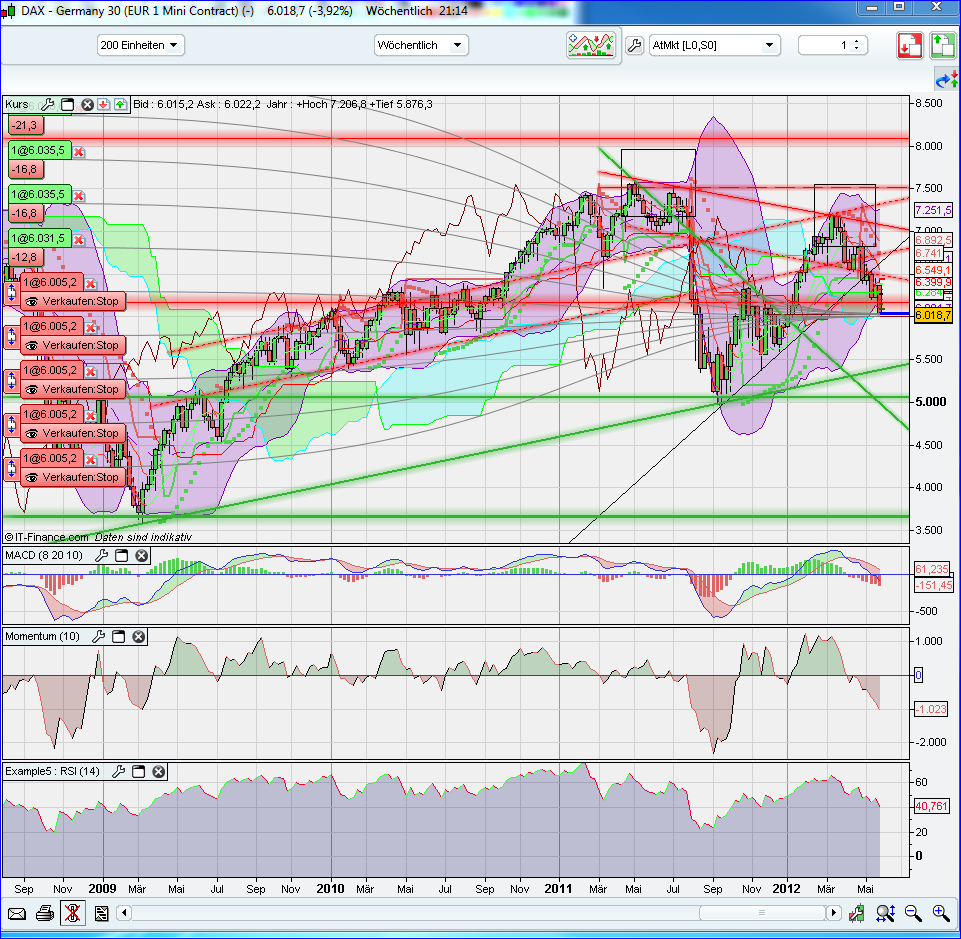Decrease quantity with the stepper down arrow
Image resolution: width=961 pixels, height=939 pixels.
pos(857,49)
